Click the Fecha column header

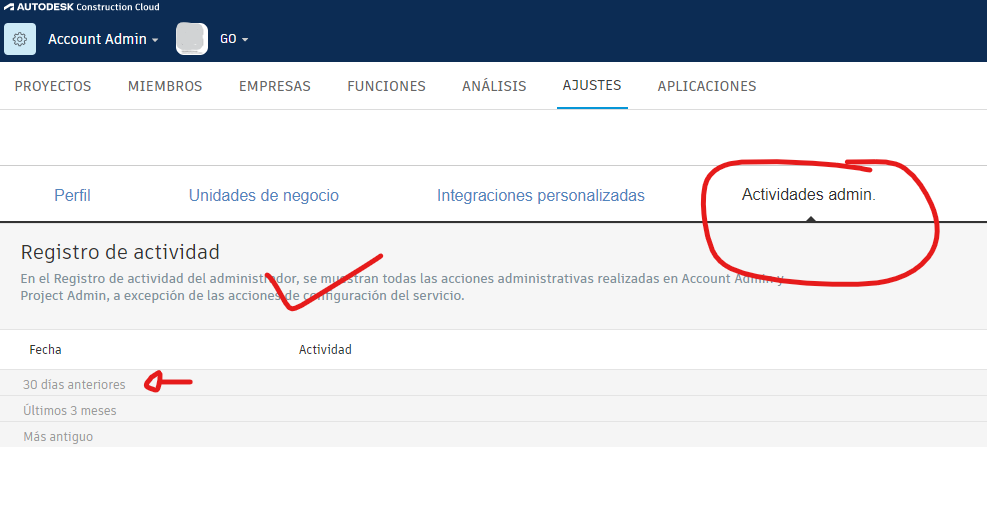coord(45,349)
